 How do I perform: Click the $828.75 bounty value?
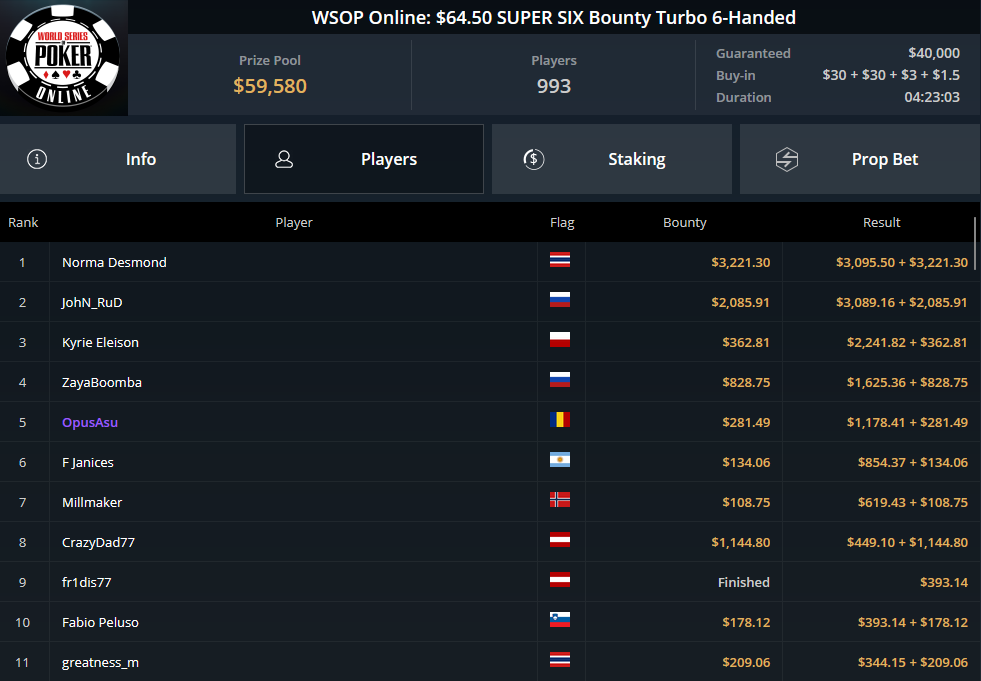pos(746,382)
